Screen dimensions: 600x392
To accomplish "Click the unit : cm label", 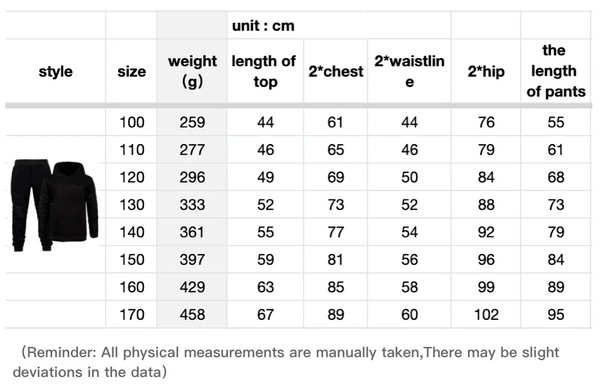I will tap(263, 26).
